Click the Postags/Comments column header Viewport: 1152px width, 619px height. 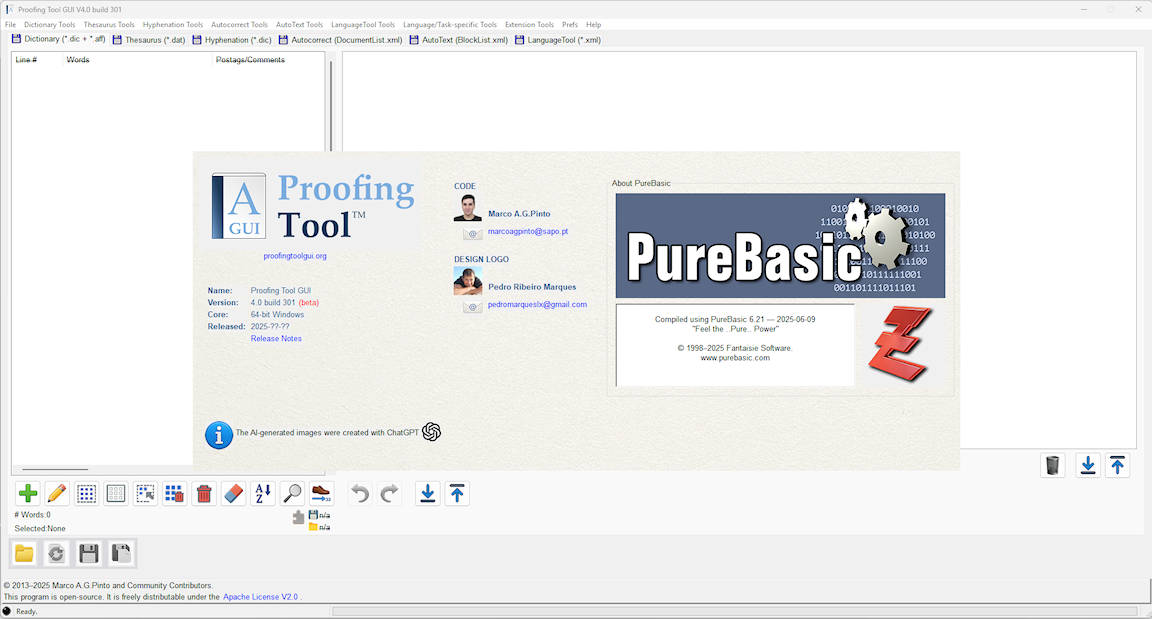(x=268, y=59)
